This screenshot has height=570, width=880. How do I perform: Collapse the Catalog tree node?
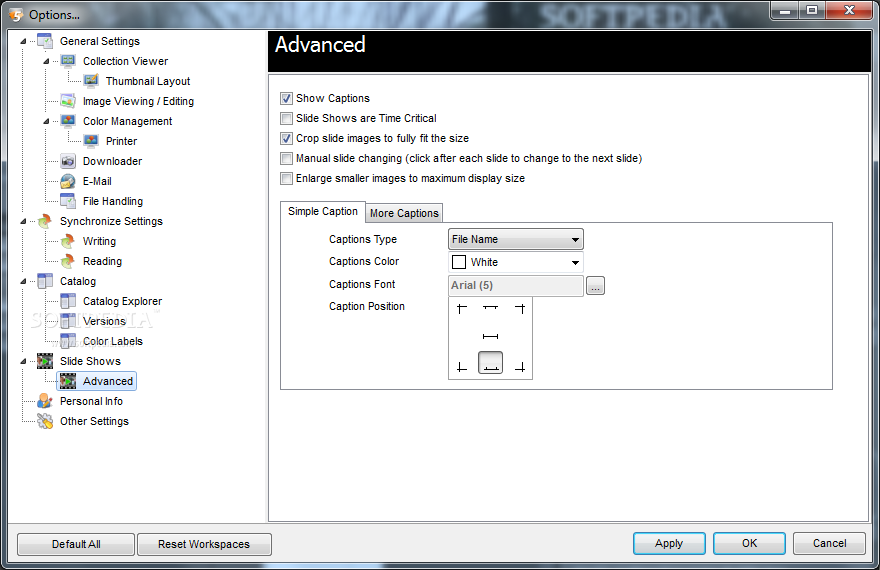click(x=23, y=281)
